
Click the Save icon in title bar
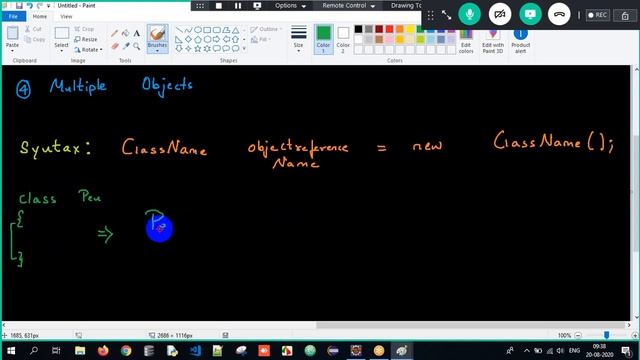[19, 6]
